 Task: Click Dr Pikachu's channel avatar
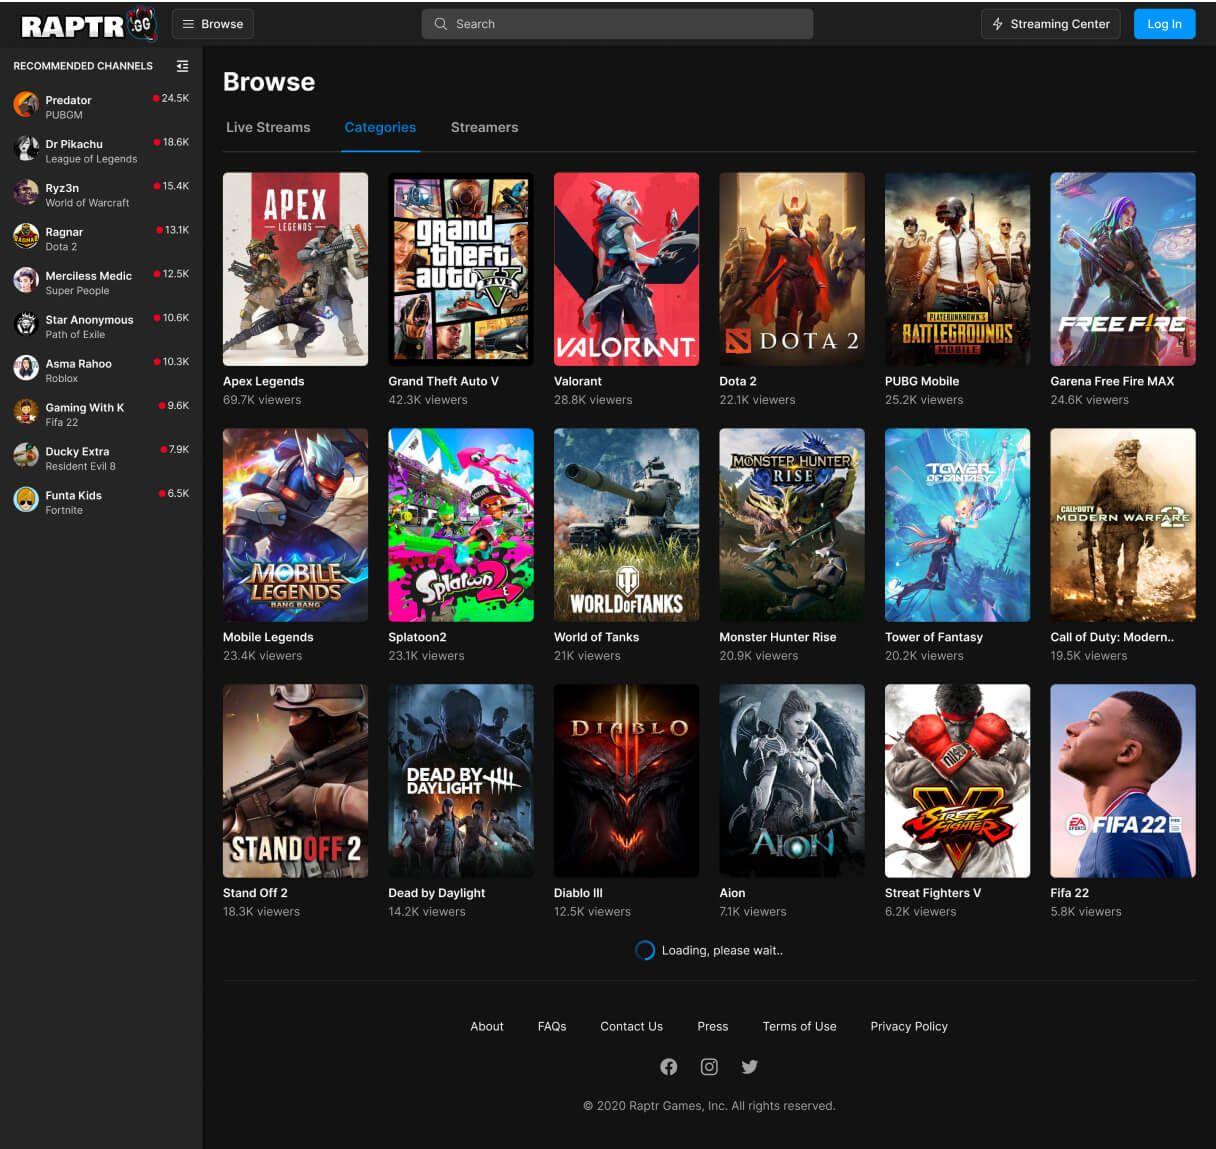26,148
